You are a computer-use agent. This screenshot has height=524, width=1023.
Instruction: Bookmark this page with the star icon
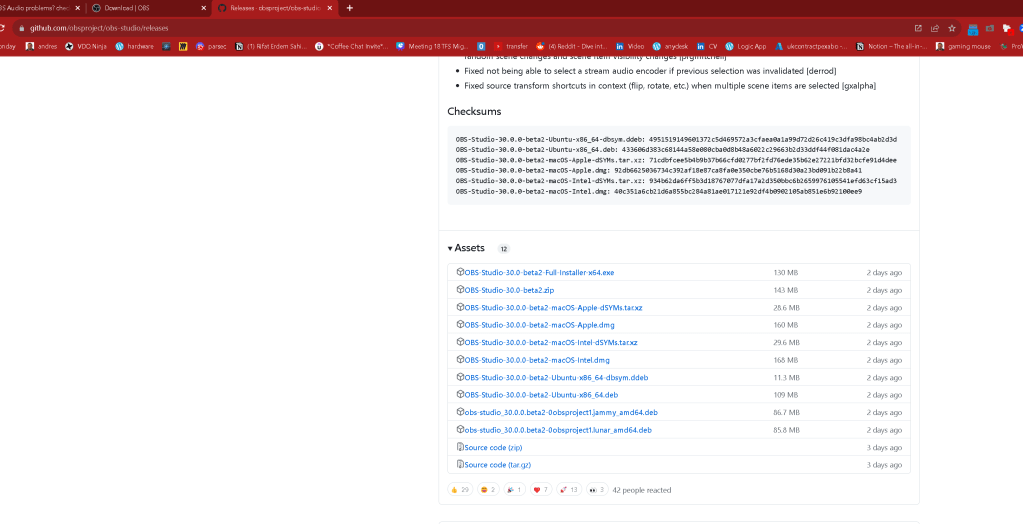(952, 28)
